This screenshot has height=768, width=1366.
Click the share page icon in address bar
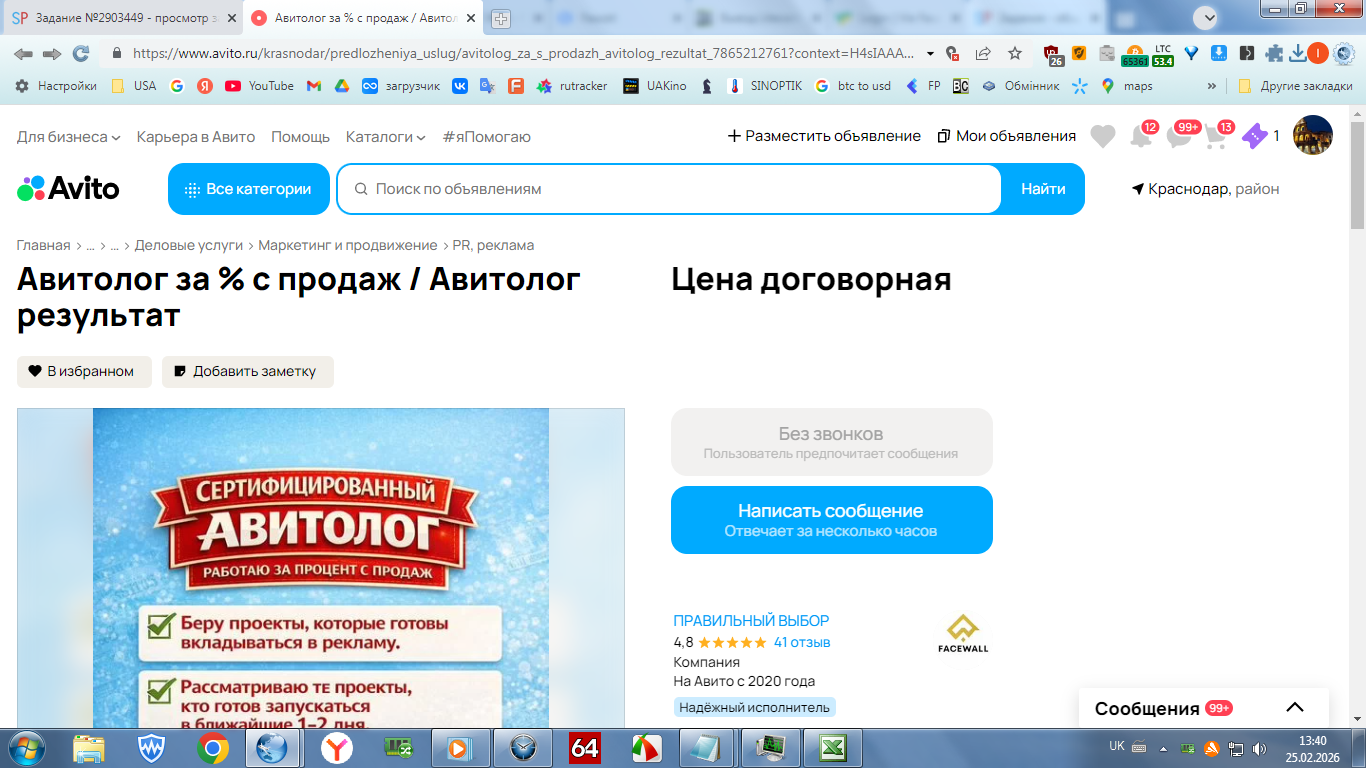984,53
